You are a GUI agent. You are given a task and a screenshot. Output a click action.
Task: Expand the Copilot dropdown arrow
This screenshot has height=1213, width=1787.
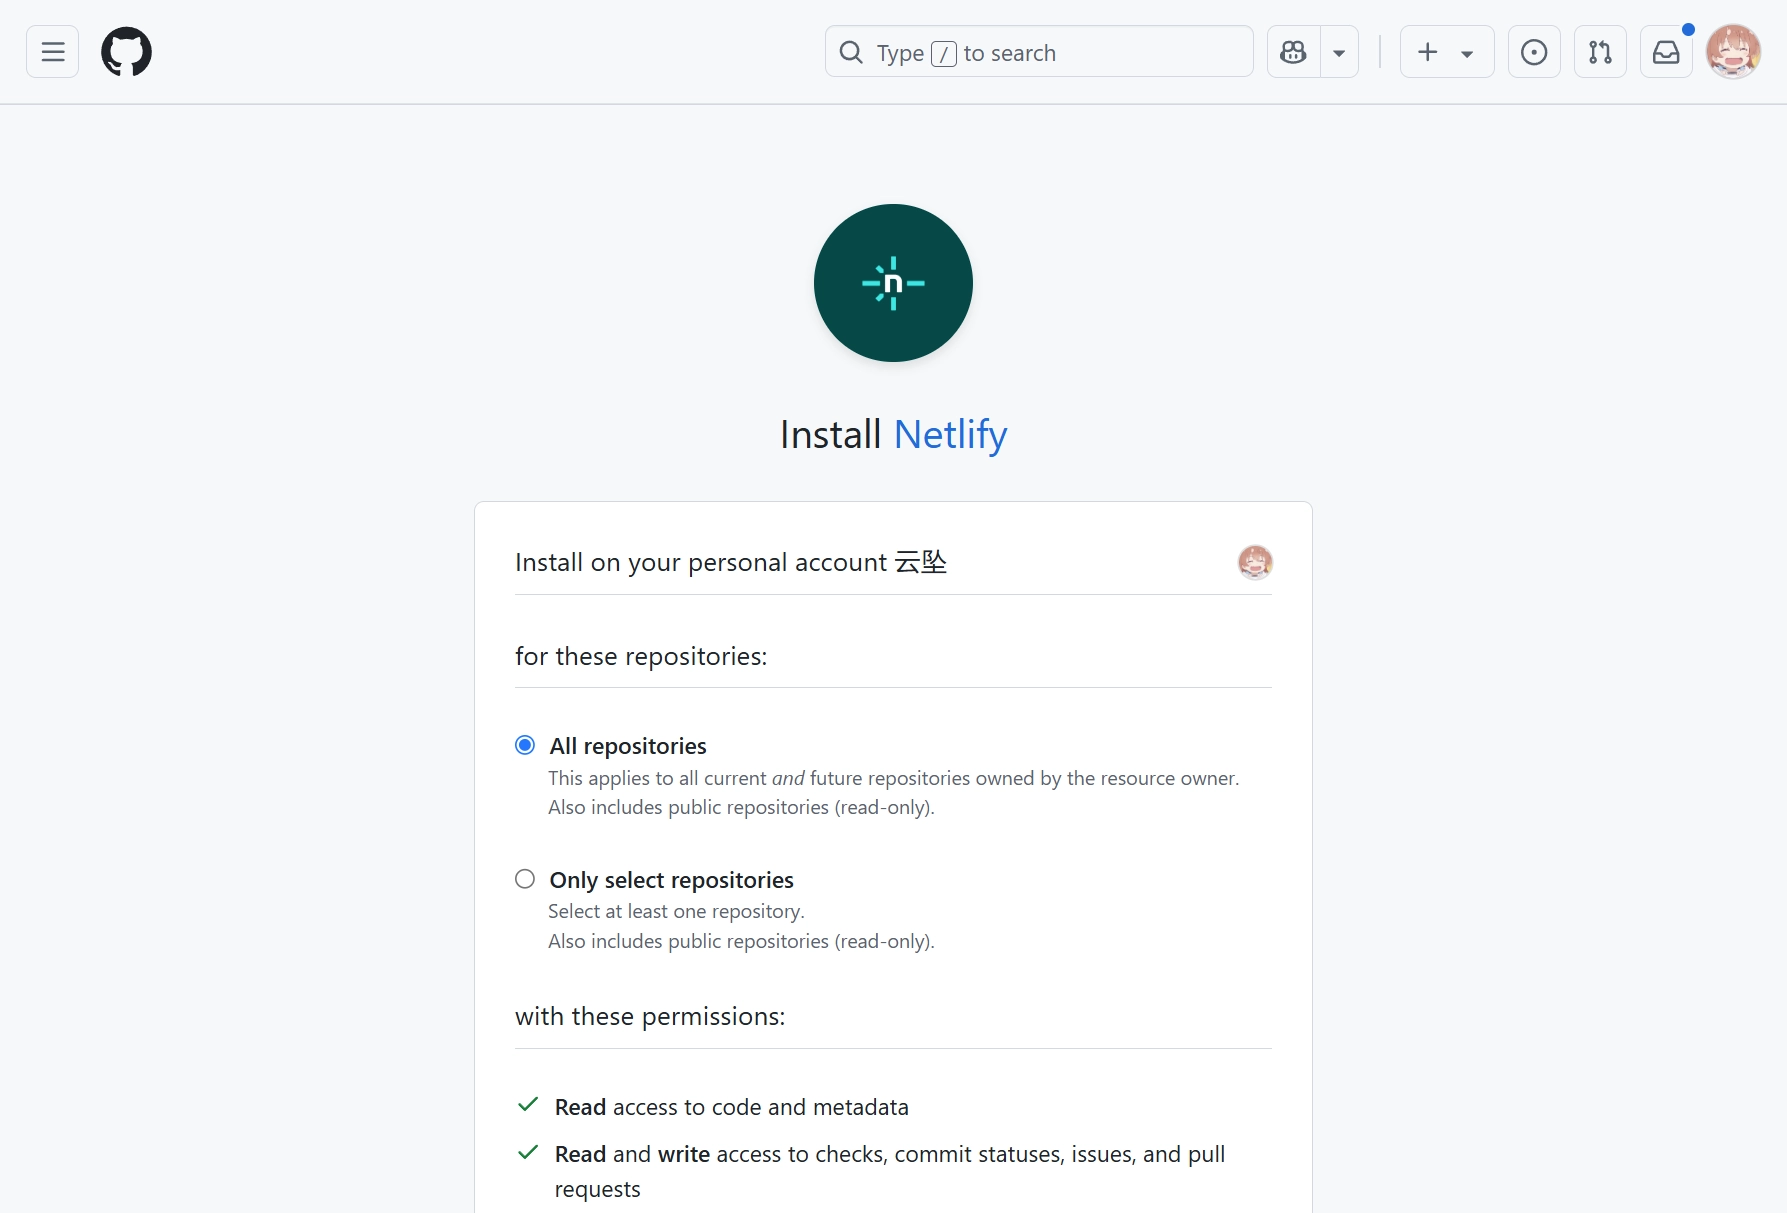coord(1339,53)
